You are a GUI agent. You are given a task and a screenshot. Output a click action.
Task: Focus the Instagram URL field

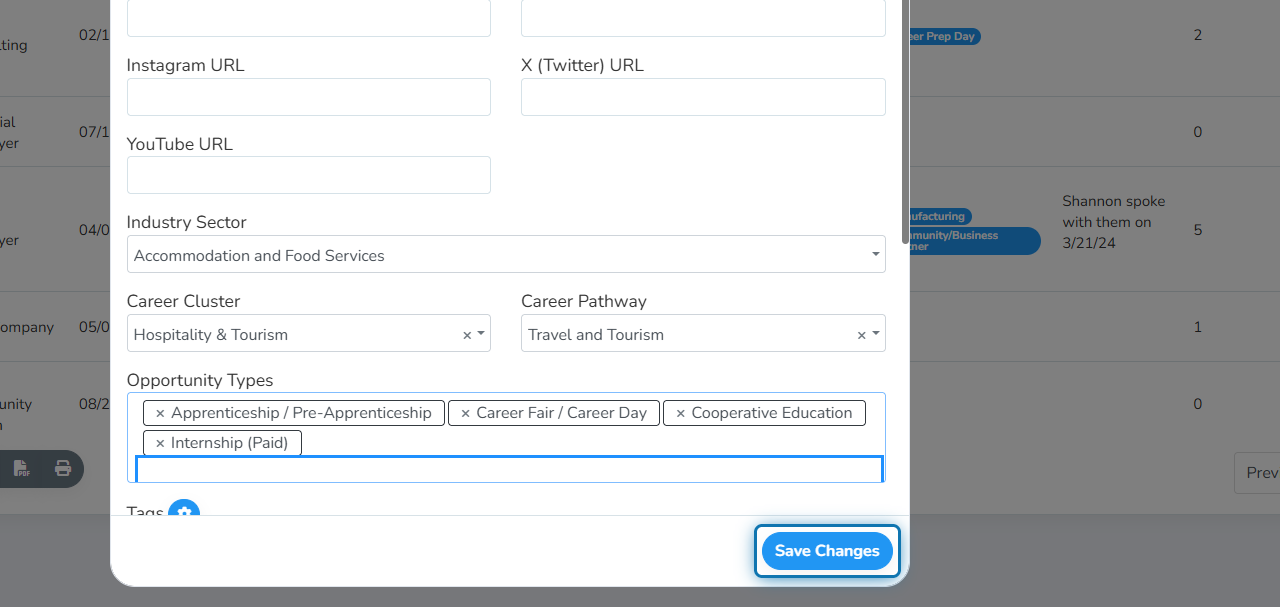click(x=309, y=97)
